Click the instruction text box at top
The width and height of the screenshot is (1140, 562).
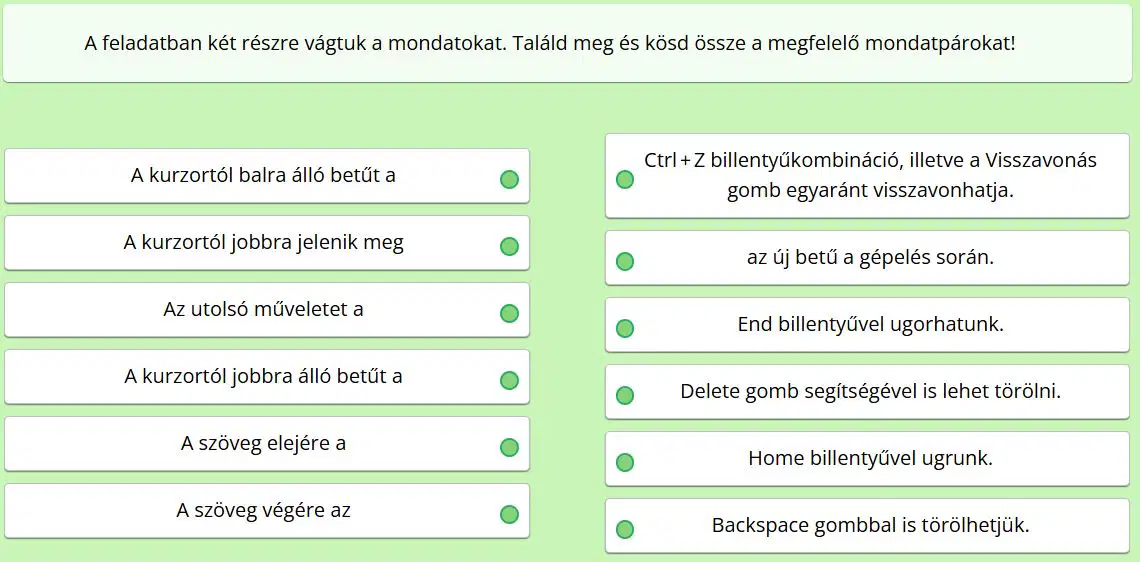point(570,44)
